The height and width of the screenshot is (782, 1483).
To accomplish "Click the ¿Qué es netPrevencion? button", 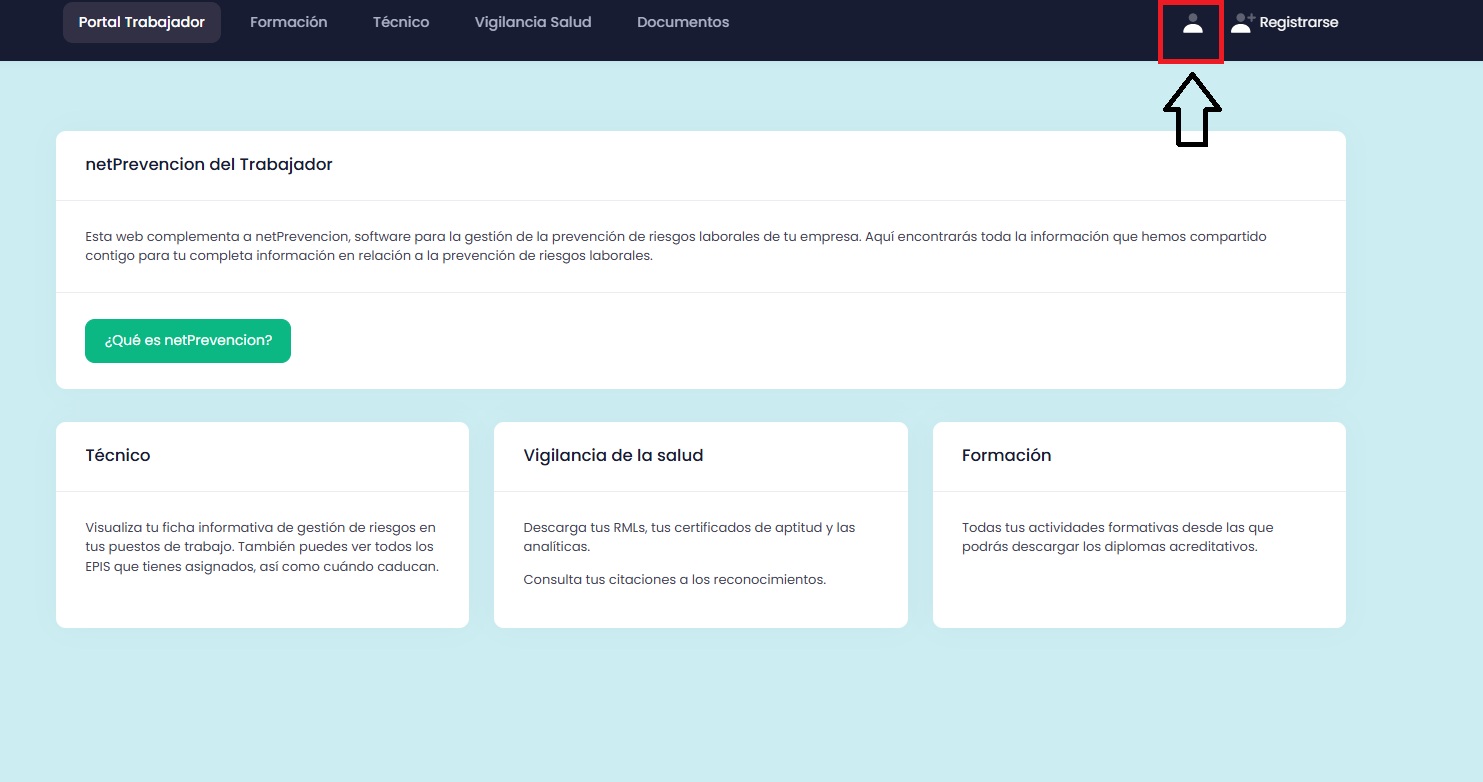I will tap(188, 341).
